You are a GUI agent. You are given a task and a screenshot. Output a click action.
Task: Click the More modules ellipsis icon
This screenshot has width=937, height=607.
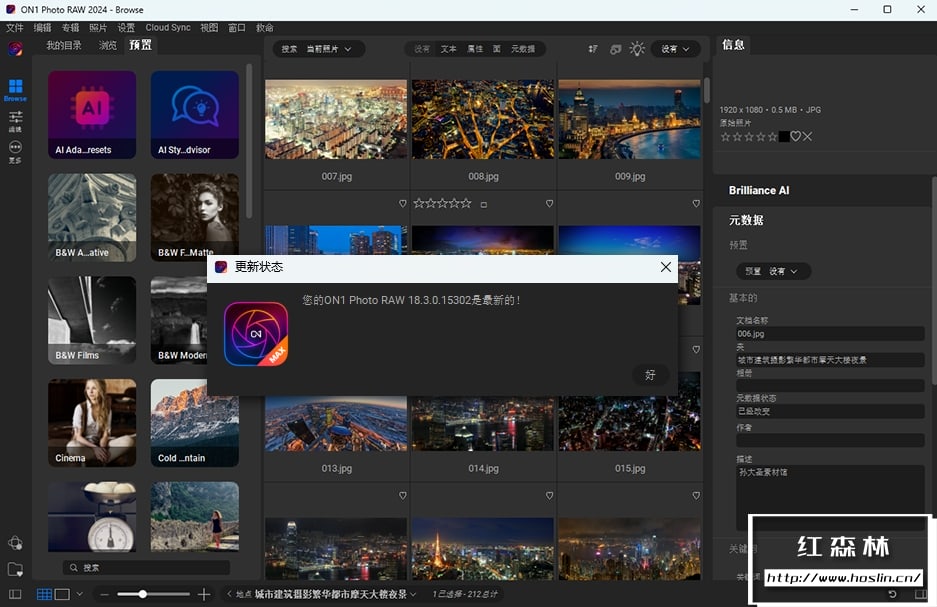16,147
